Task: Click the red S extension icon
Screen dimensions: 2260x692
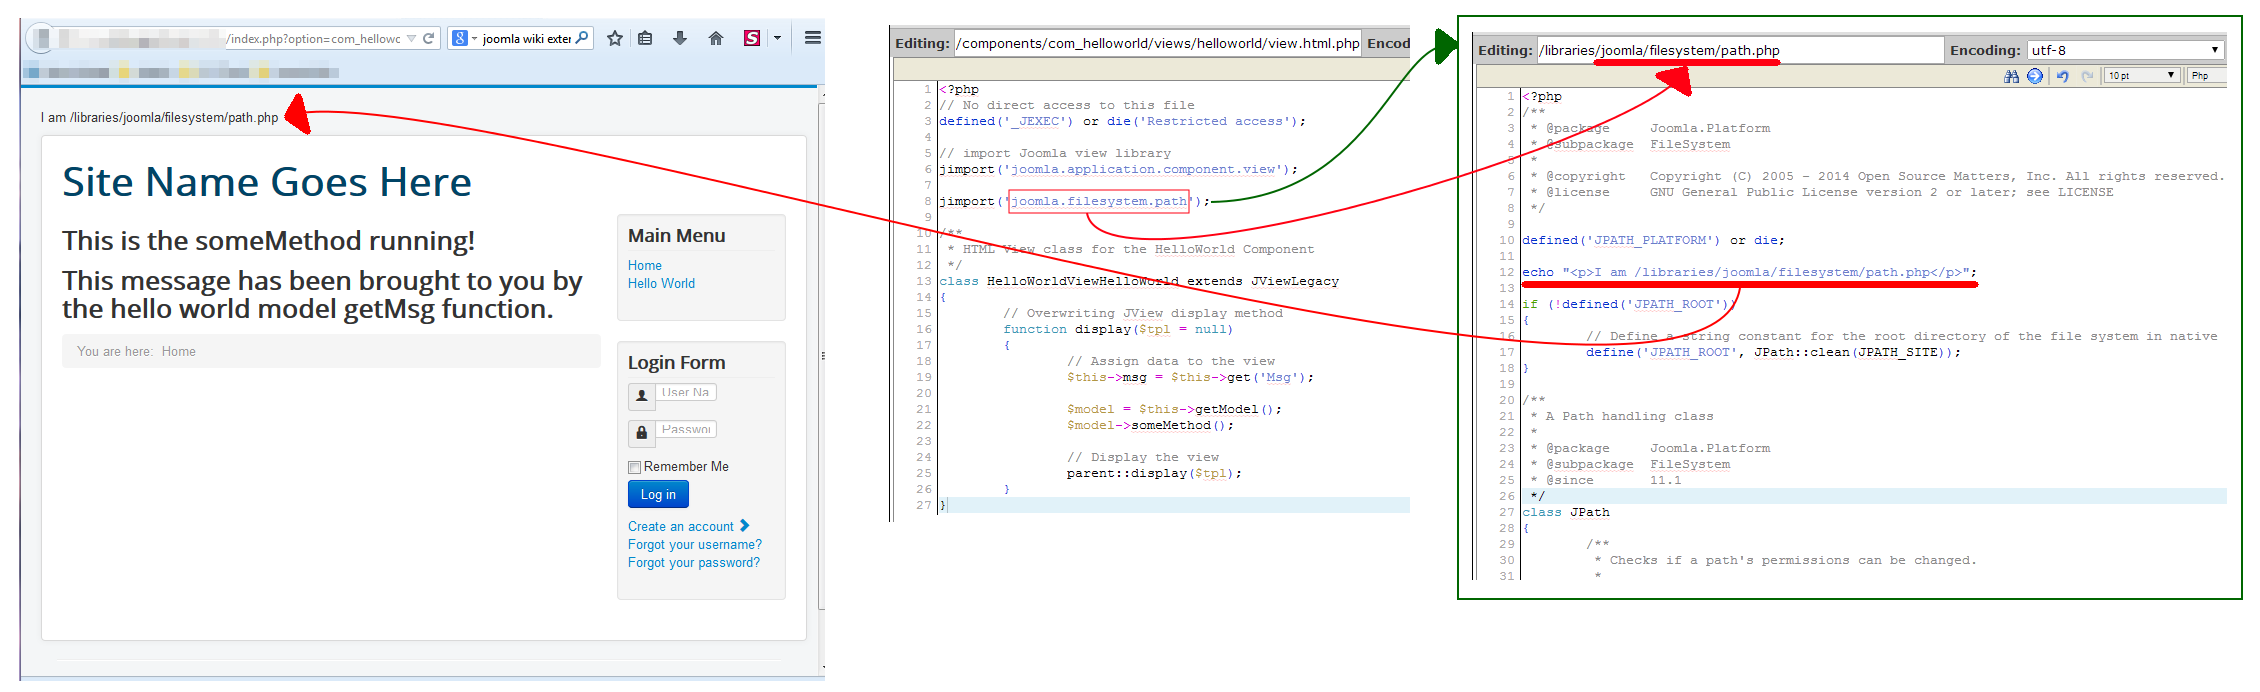Action: point(752,38)
